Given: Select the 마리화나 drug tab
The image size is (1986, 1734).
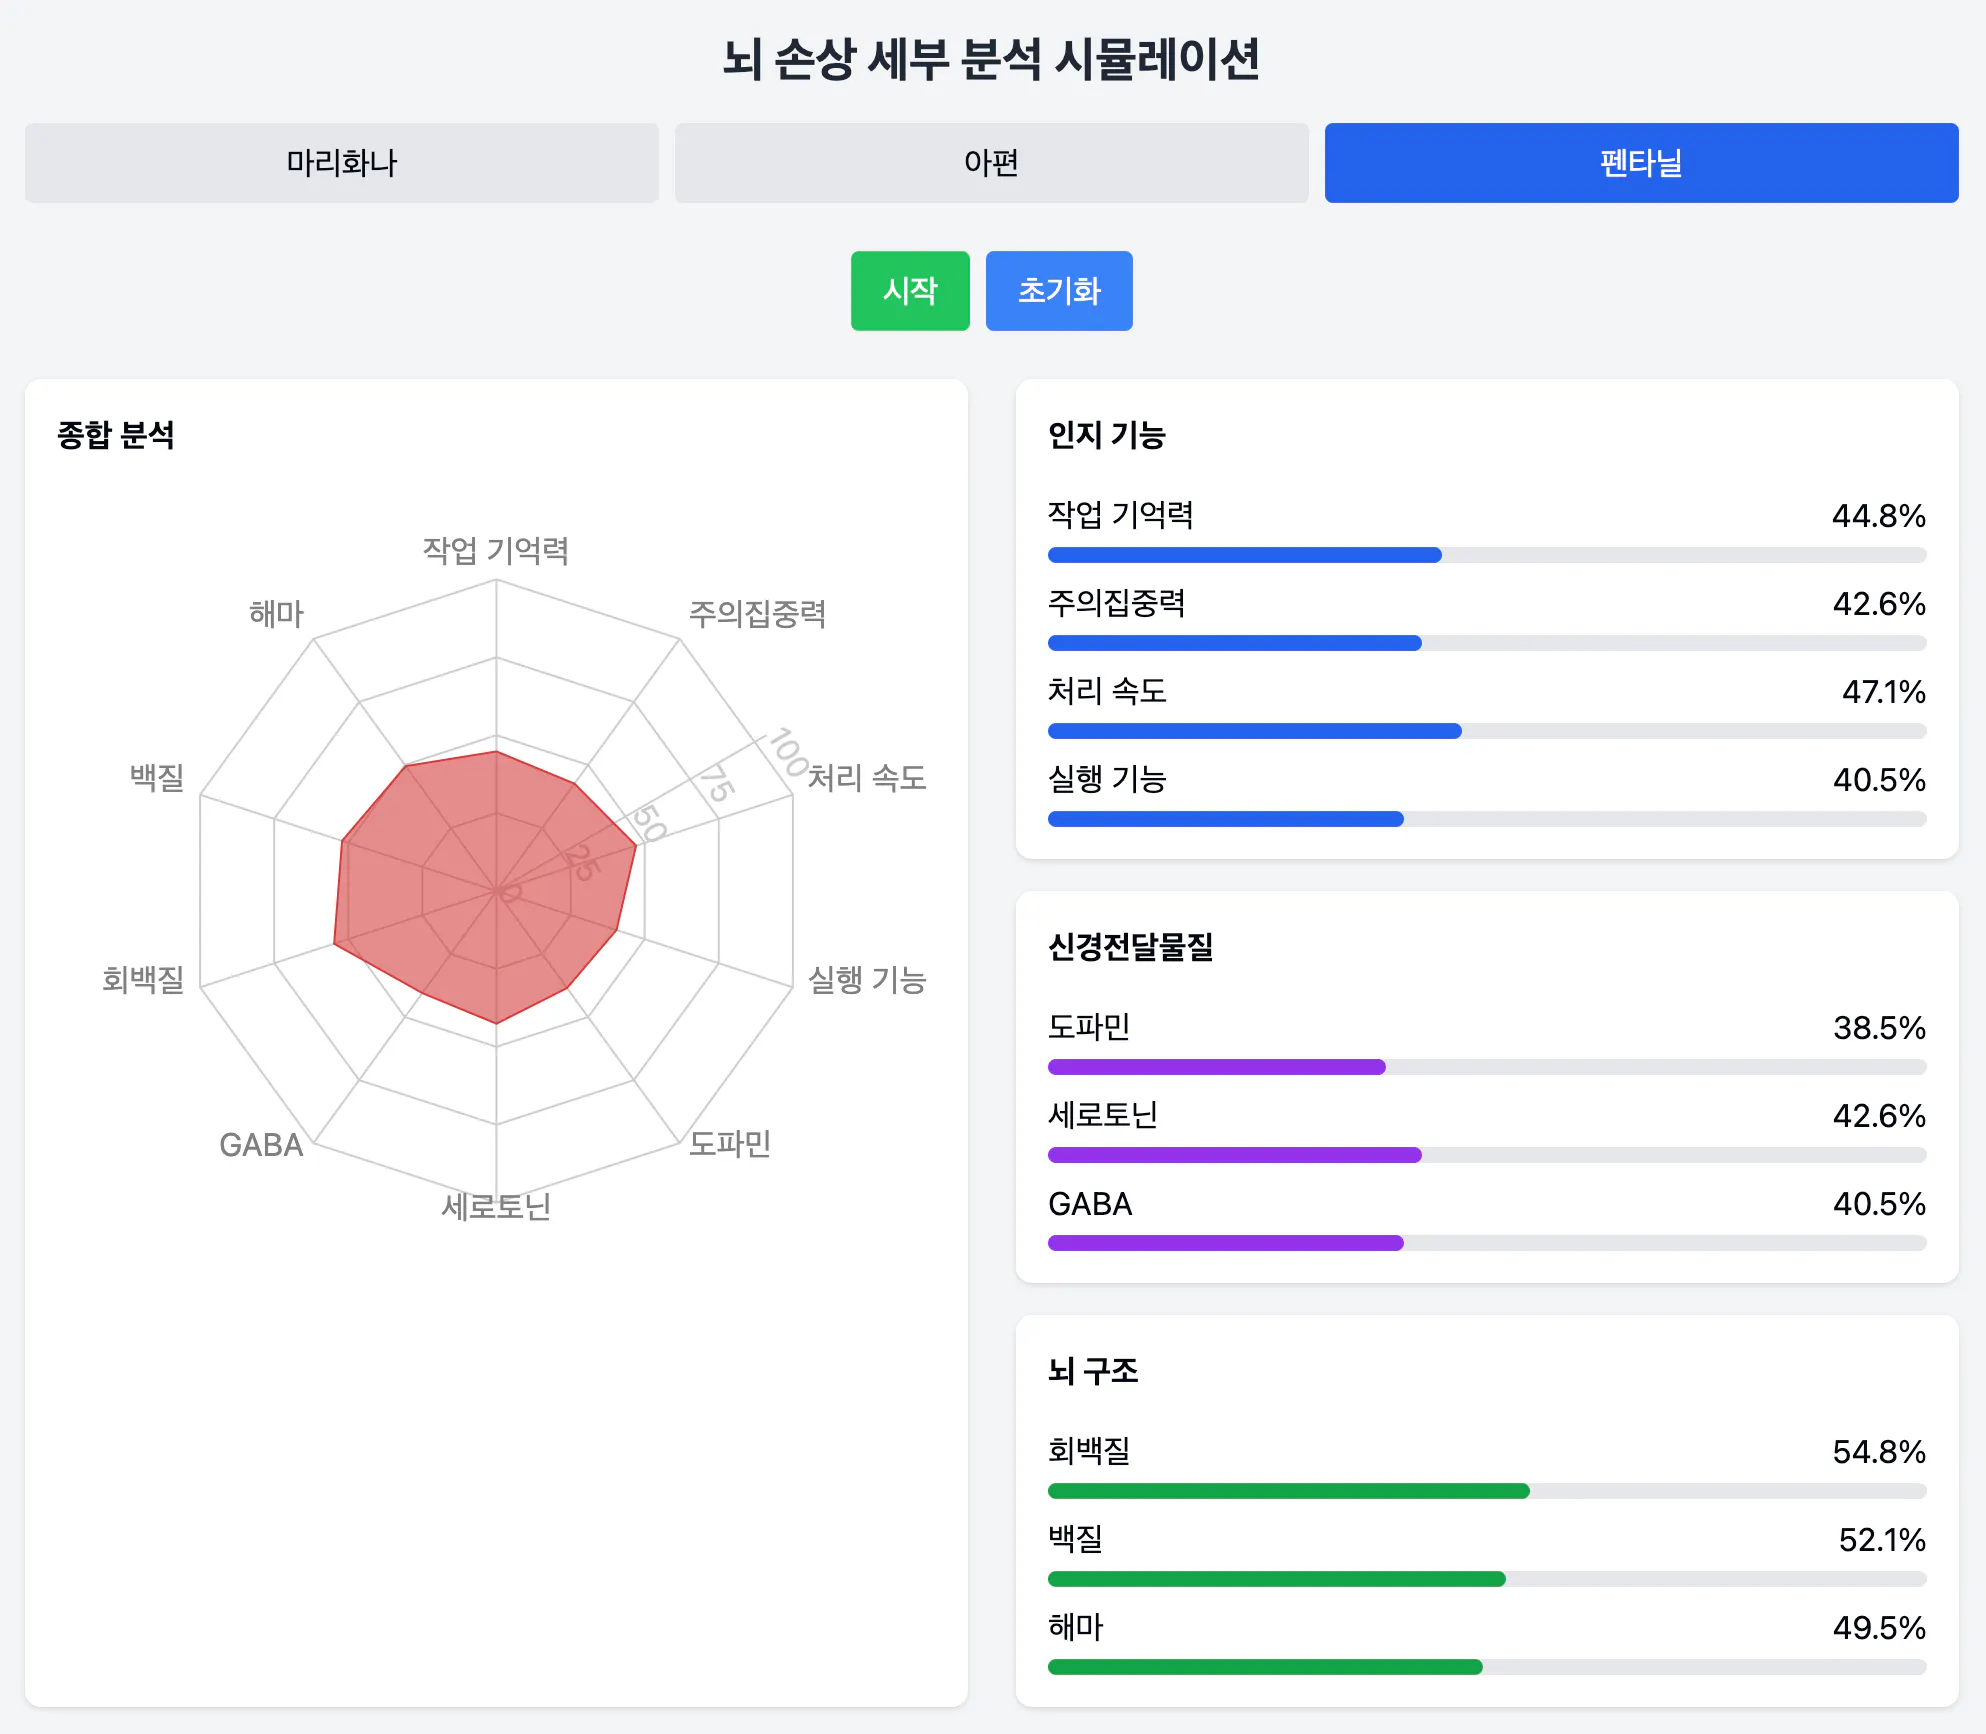Looking at the screenshot, I should click(342, 163).
